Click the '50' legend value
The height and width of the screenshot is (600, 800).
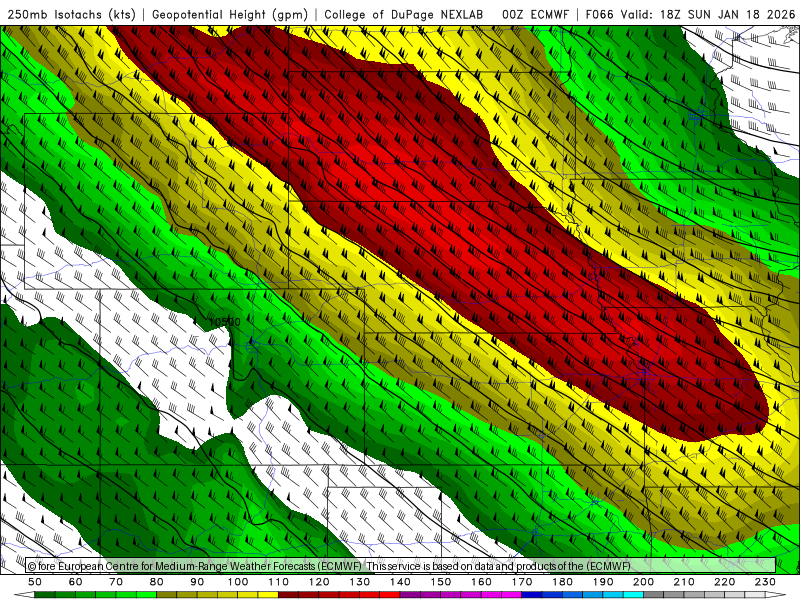point(35,582)
